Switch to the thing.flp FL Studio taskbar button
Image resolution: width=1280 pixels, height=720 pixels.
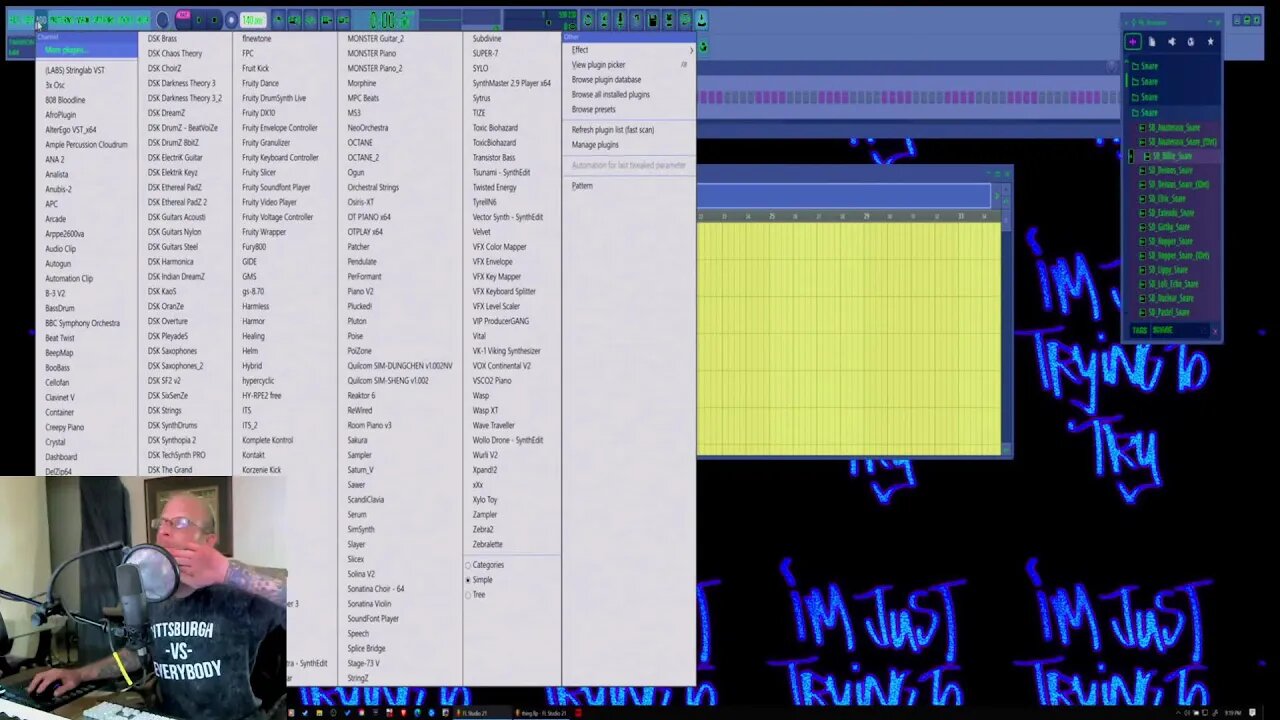tap(541, 713)
